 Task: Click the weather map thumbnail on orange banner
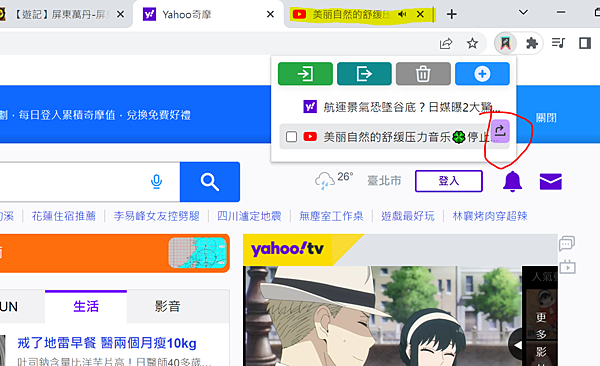(x=197, y=252)
